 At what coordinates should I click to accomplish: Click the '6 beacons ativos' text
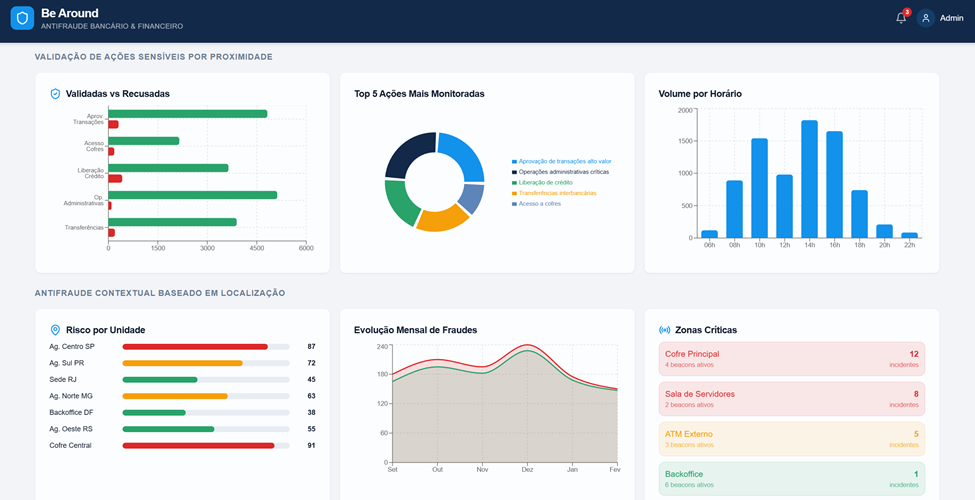click(x=689, y=485)
